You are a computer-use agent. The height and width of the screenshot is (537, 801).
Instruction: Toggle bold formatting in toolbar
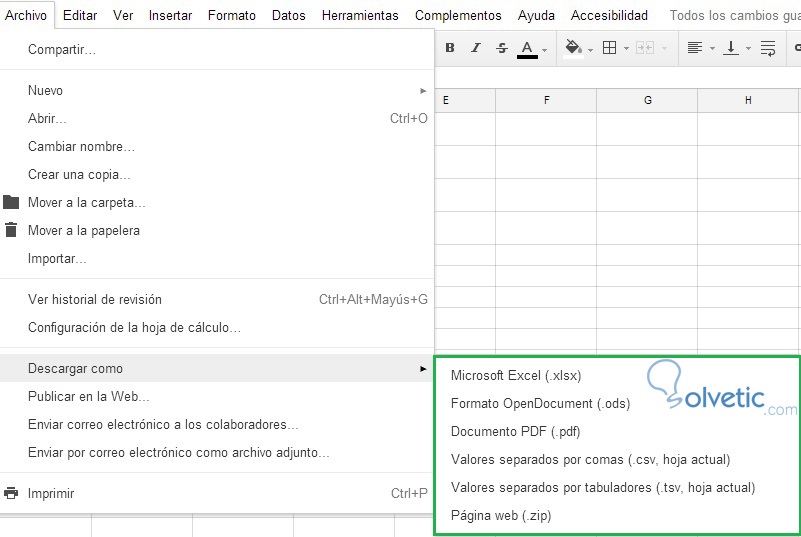450,48
